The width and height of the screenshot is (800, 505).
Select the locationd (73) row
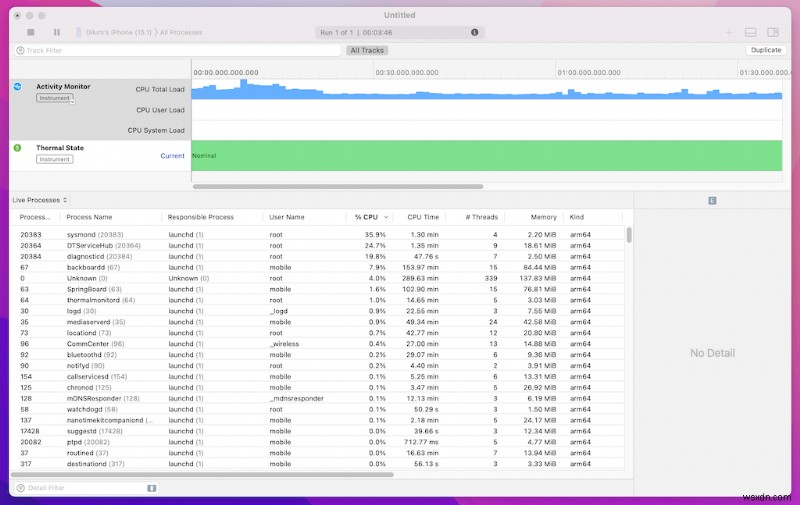coord(317,333)
